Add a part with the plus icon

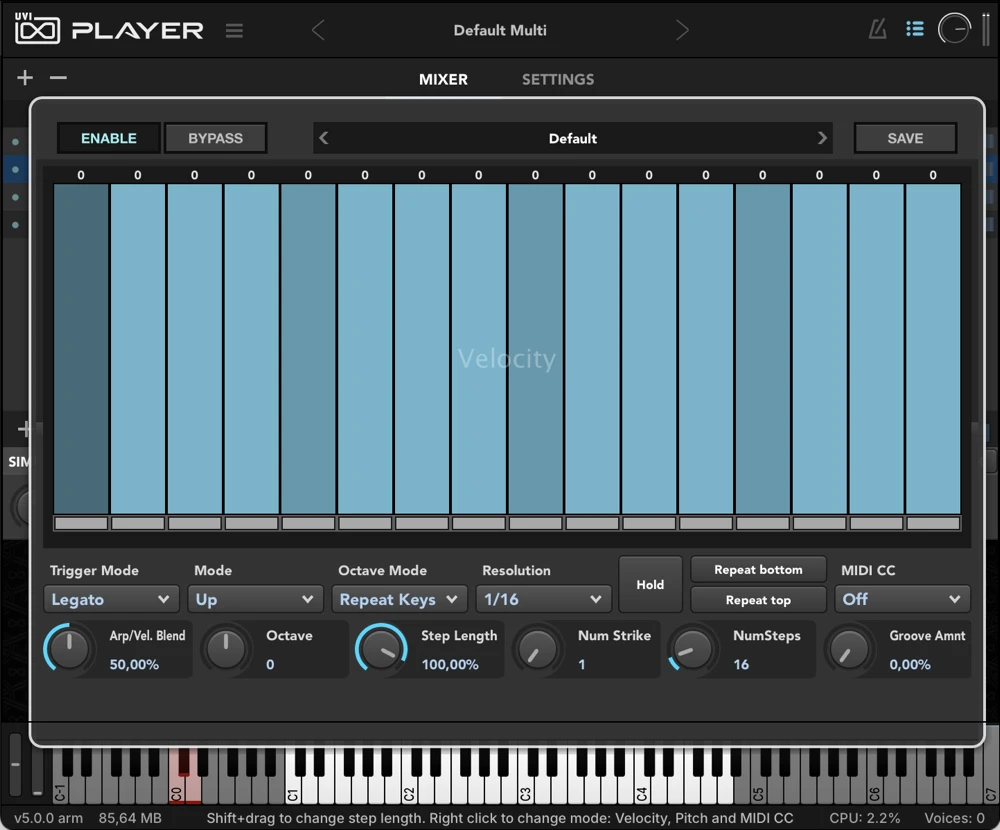tap(25, 77)
